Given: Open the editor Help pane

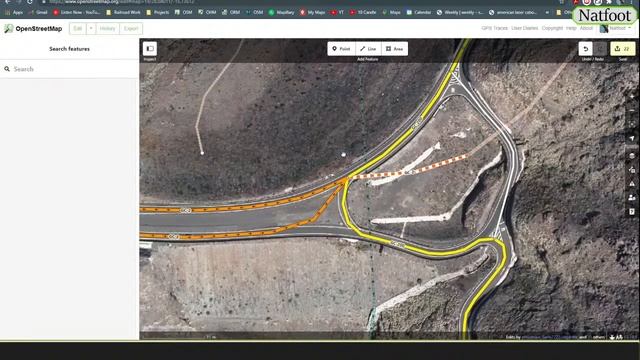Looking at the screenshot, I should (632, 211).
